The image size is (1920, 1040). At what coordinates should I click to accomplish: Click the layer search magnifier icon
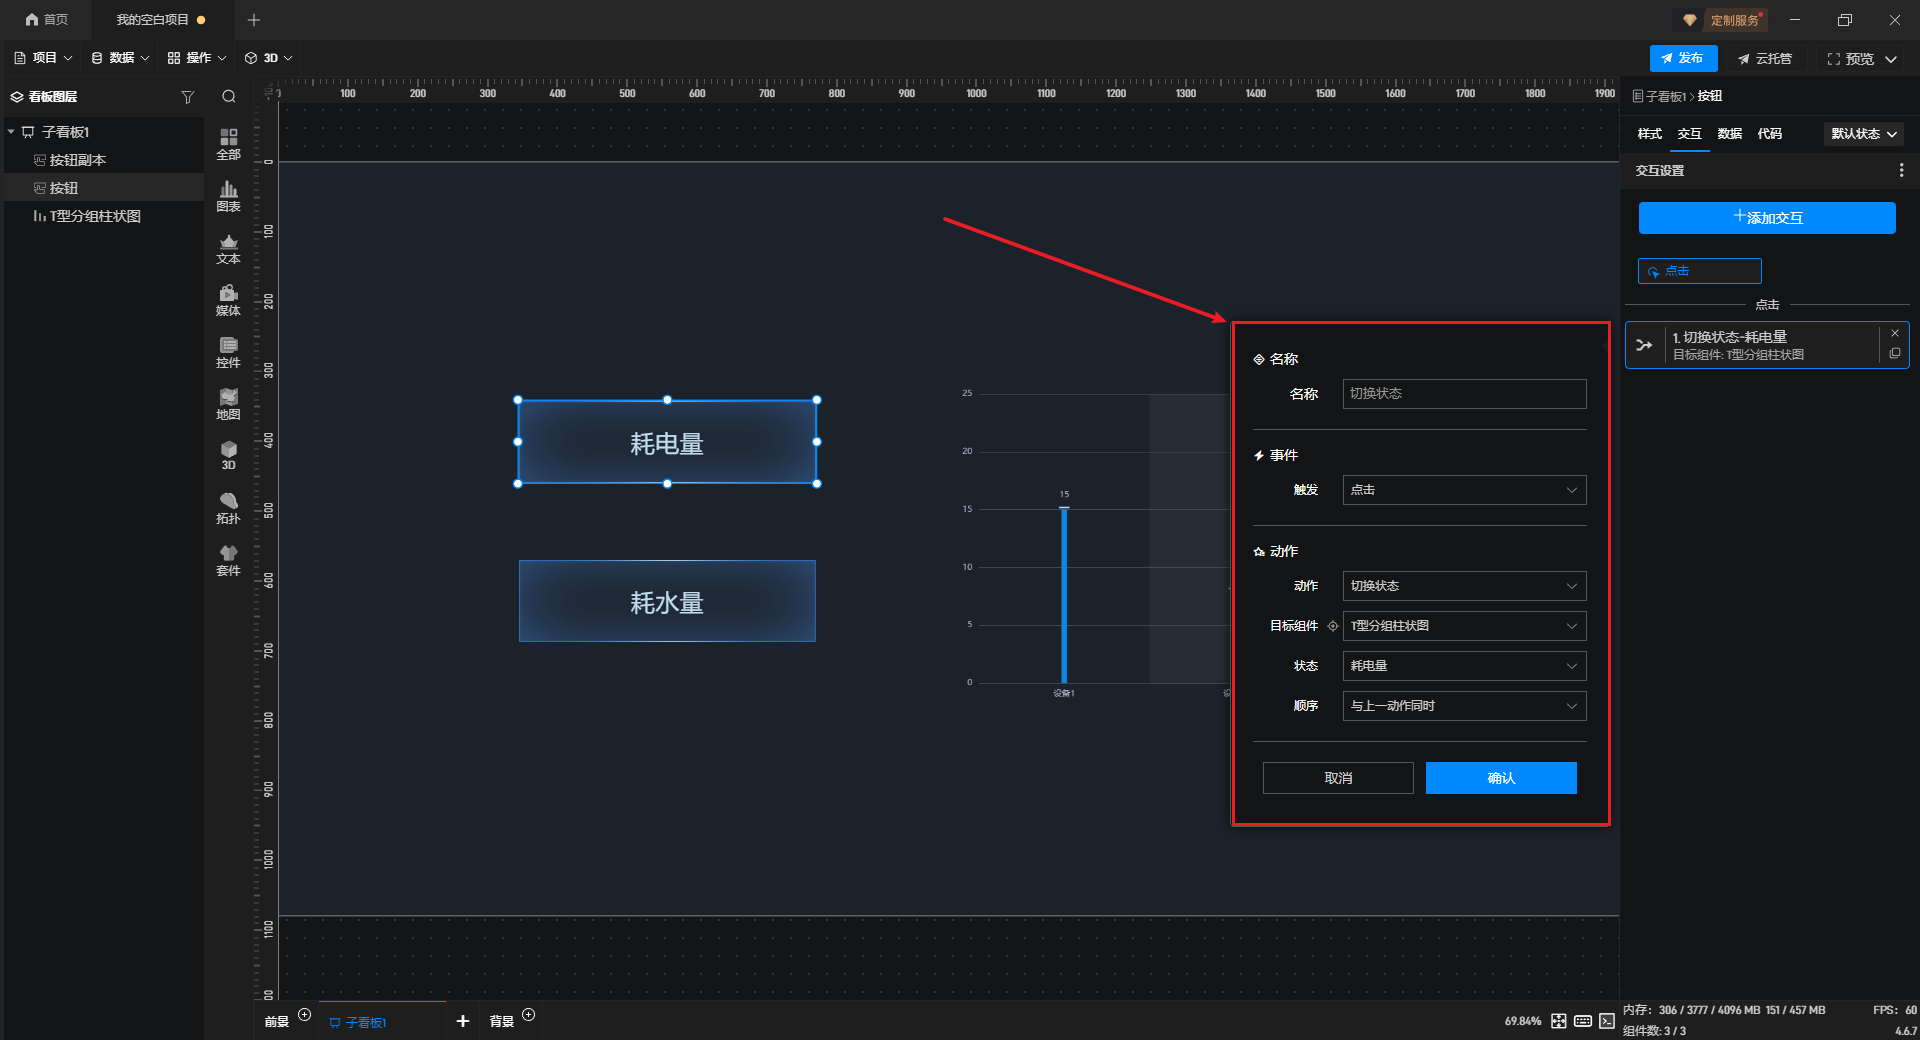click(x=229, y=97)
